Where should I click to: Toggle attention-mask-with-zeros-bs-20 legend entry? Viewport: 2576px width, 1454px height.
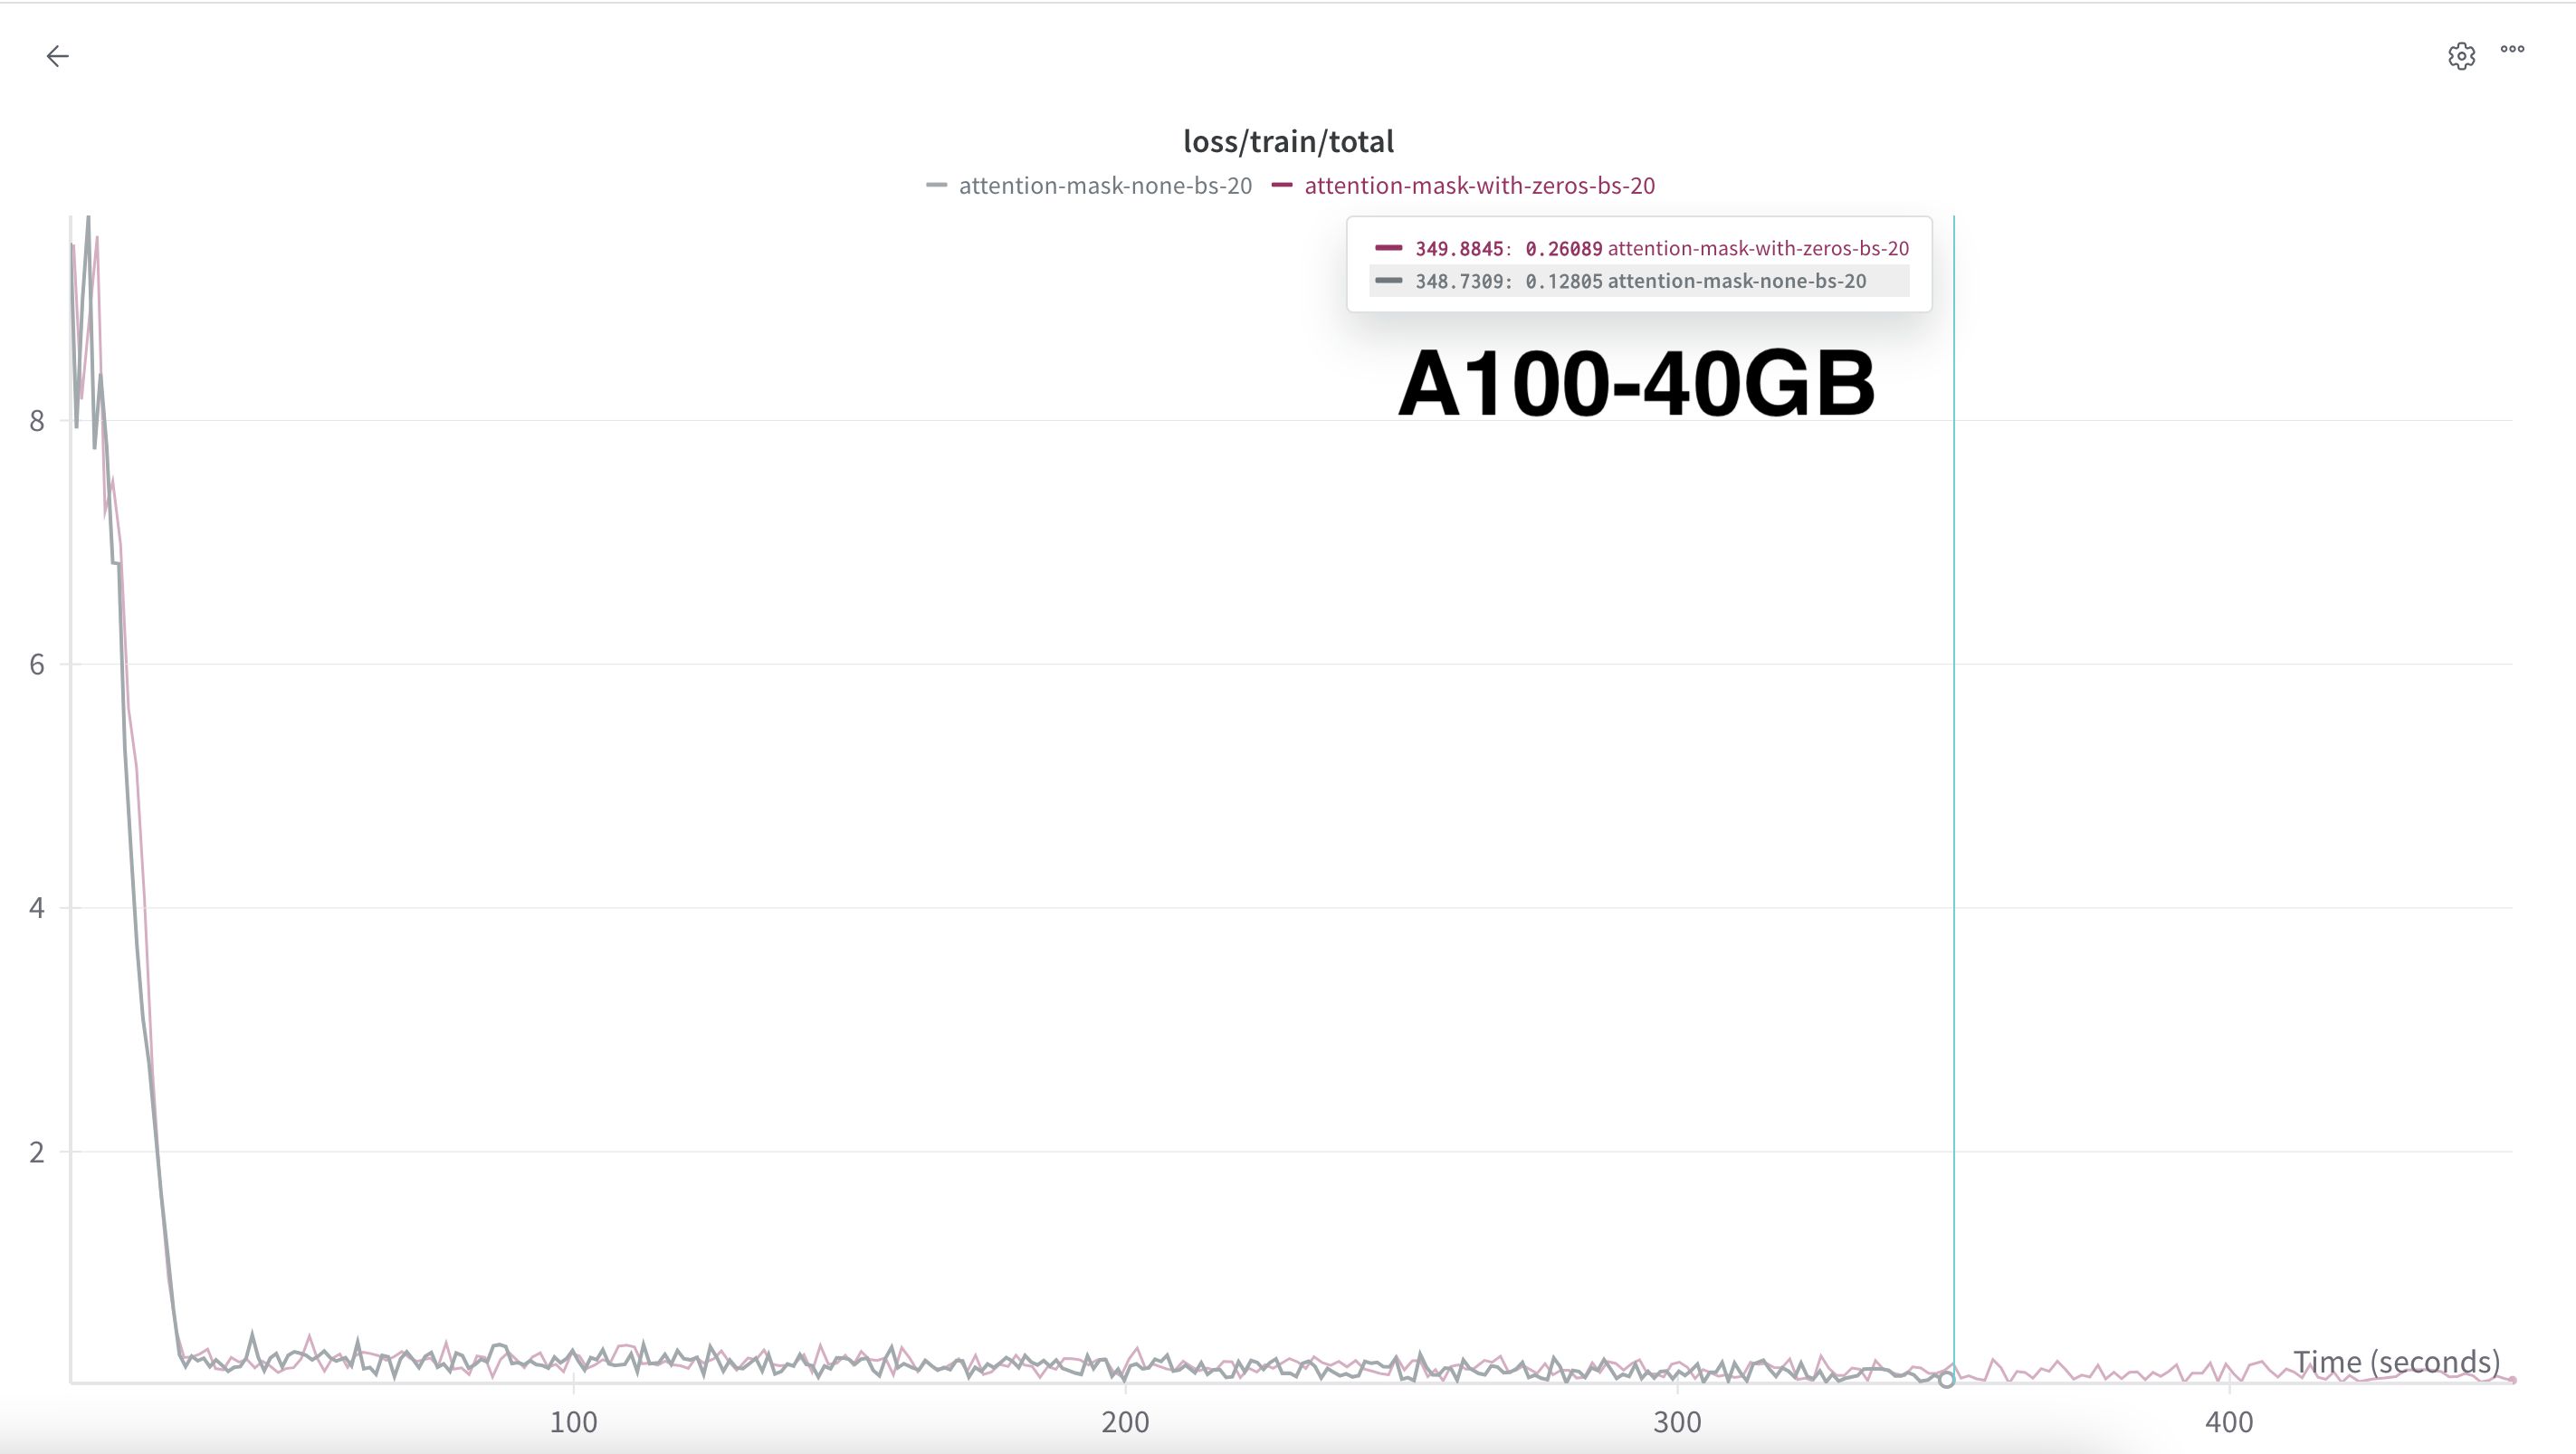[1479, 185]
